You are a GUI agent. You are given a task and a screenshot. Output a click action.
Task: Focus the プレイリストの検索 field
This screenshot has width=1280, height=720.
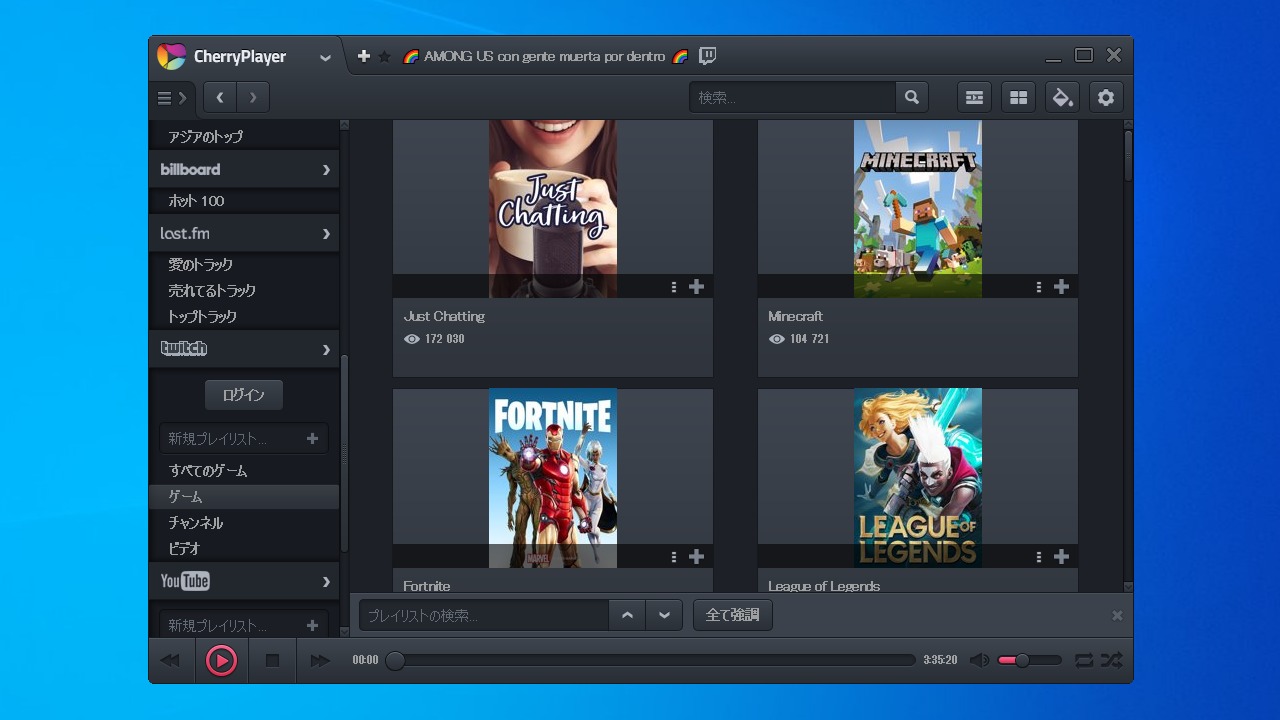[x=484, y=615]
